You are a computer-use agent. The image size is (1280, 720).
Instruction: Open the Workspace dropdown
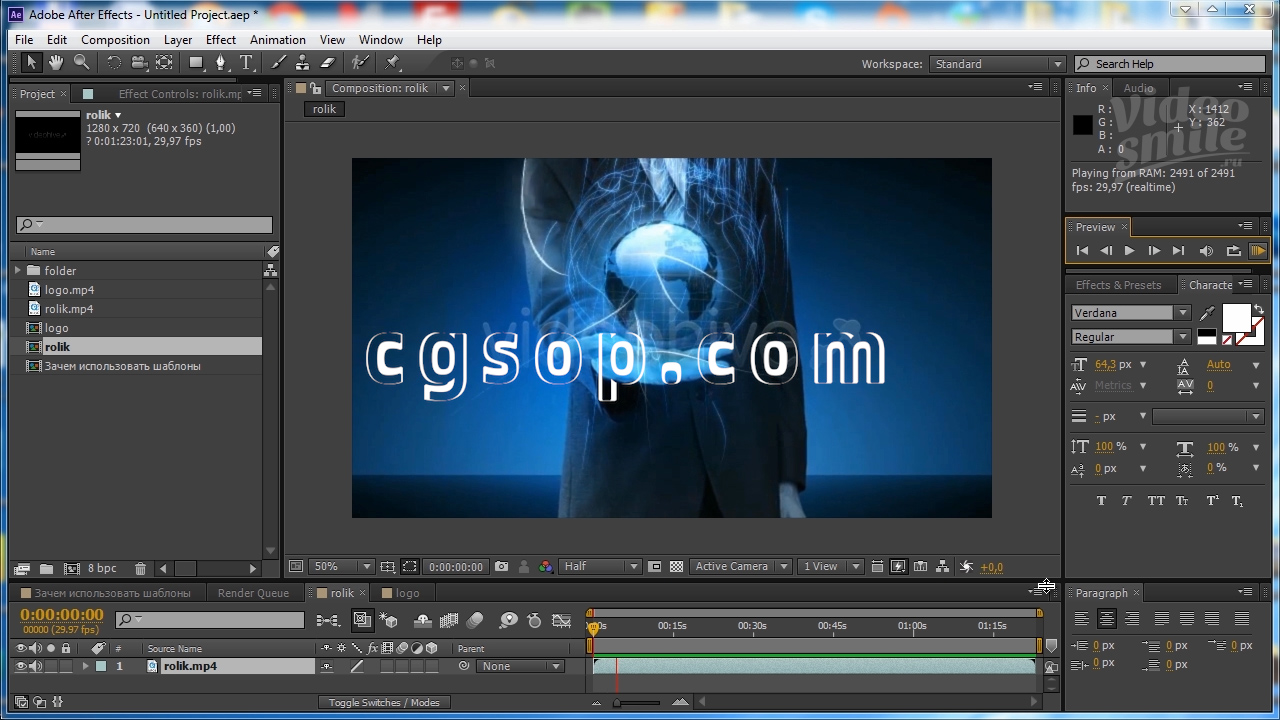coord(997,64)
